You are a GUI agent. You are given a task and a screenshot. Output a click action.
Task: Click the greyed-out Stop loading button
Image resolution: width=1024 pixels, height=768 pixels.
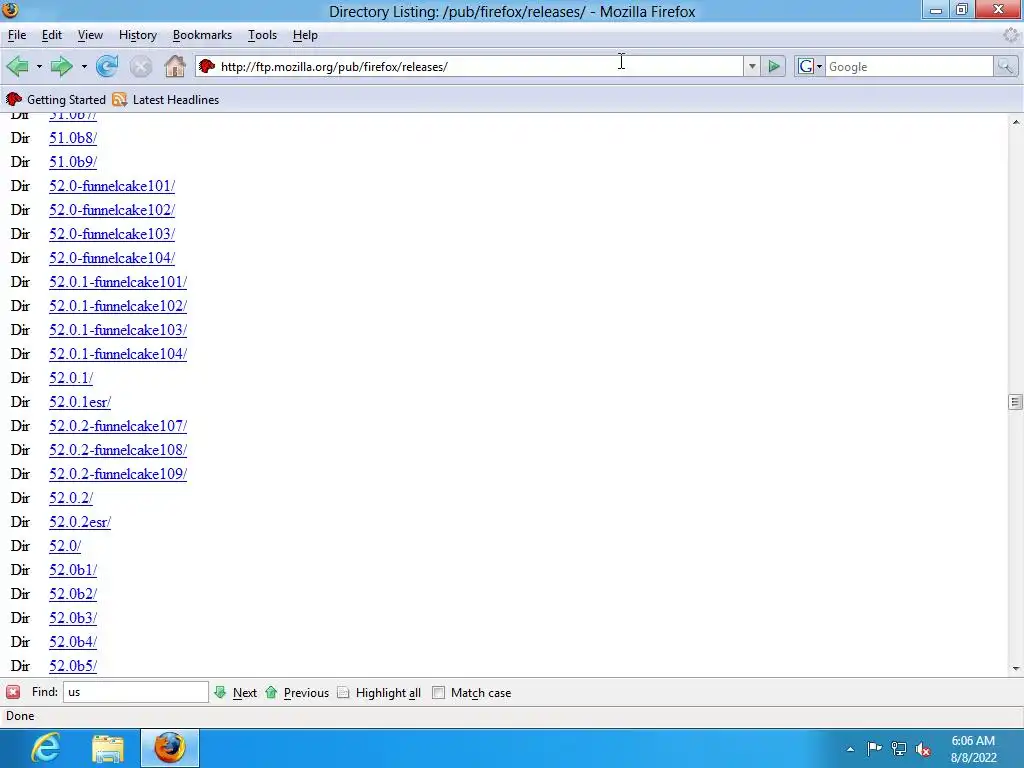[x=140, y=66]
